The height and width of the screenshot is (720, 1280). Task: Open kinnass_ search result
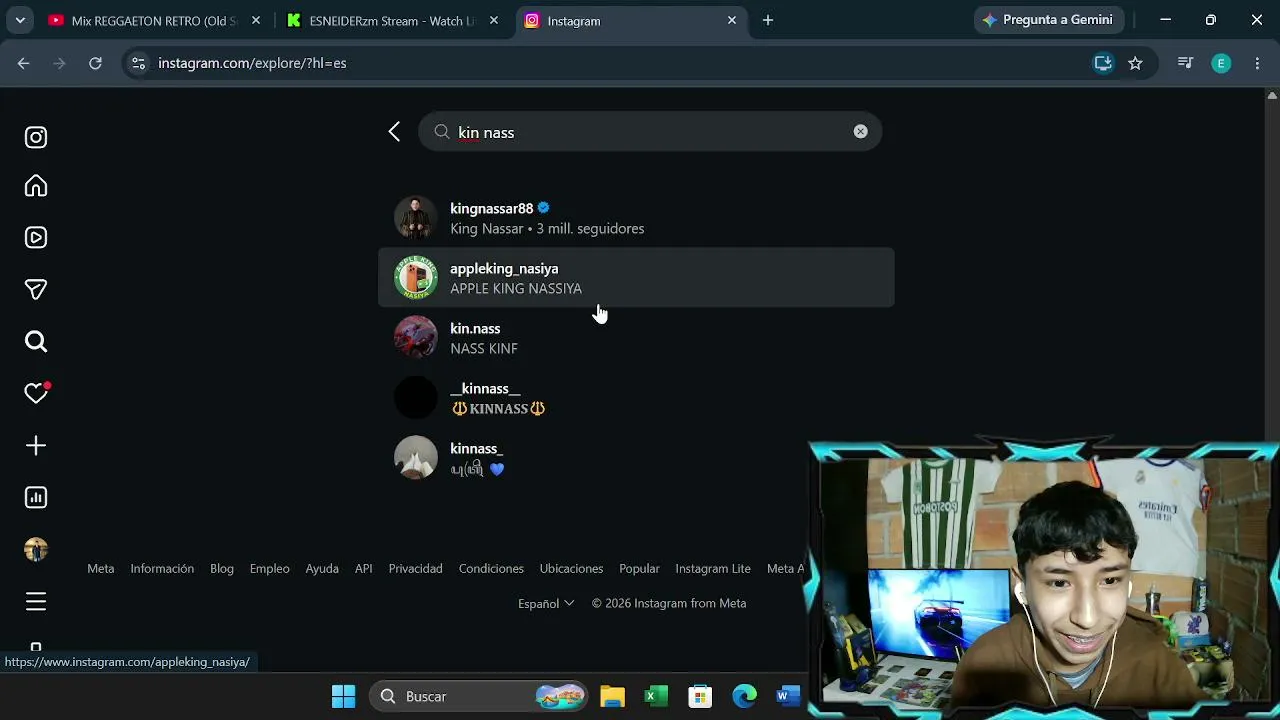coord(636,458)
